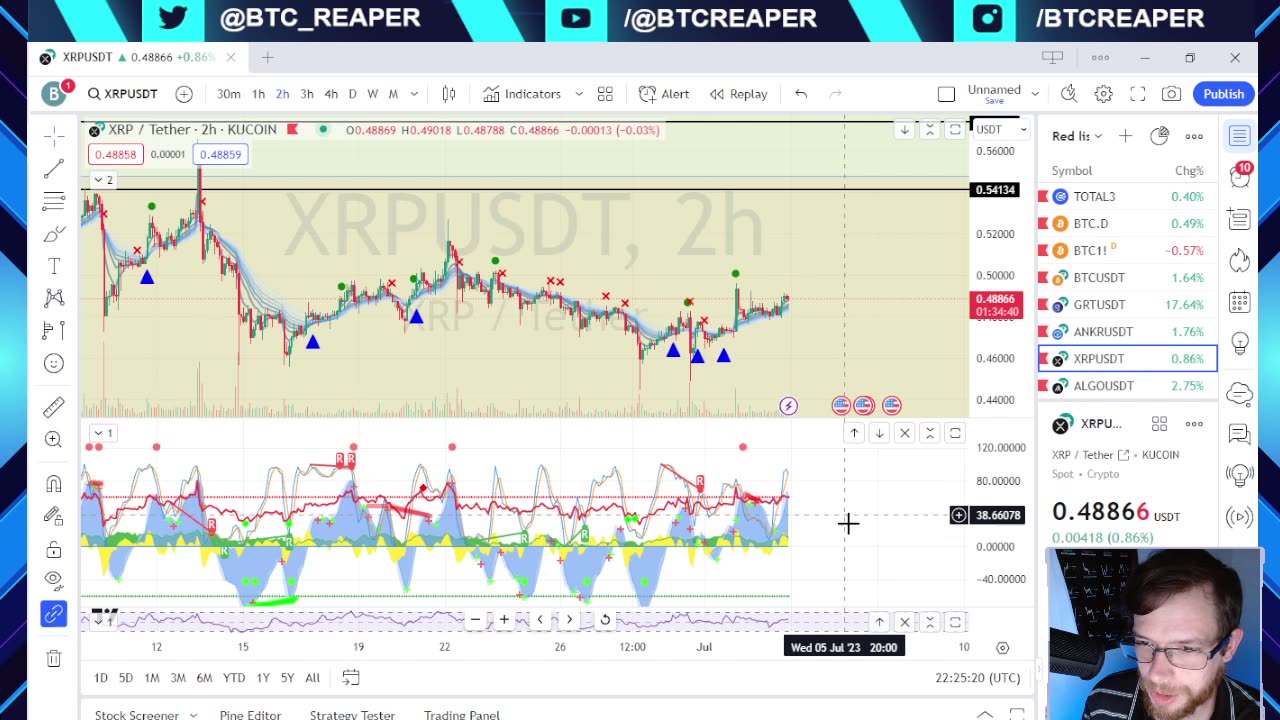Expand the timeframe dropdown arrow

[414, 94]
